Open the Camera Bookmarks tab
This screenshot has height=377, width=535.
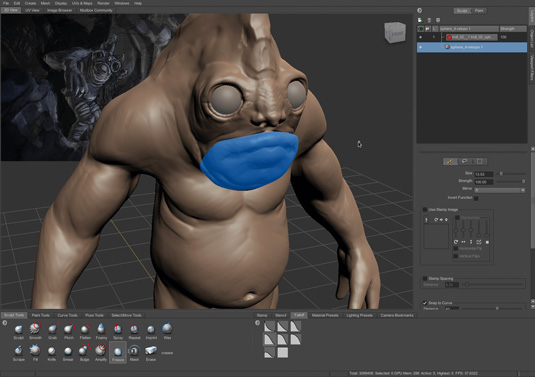pos(397,315)
